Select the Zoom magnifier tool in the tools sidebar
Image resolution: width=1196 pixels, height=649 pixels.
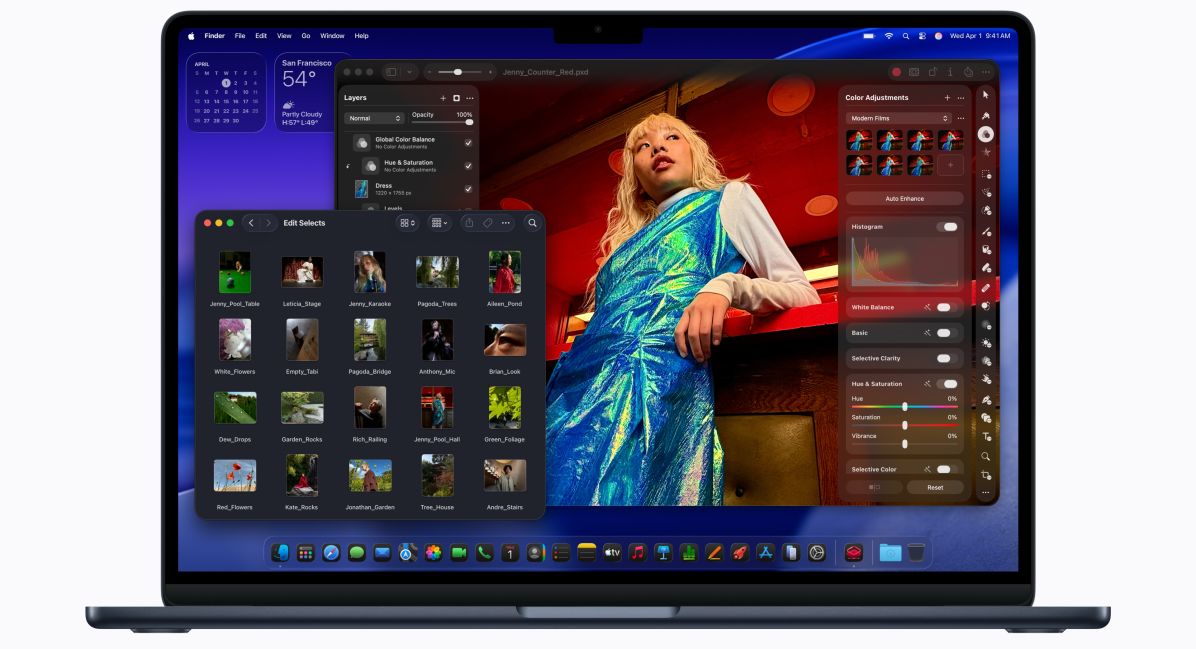click(986, 456)
